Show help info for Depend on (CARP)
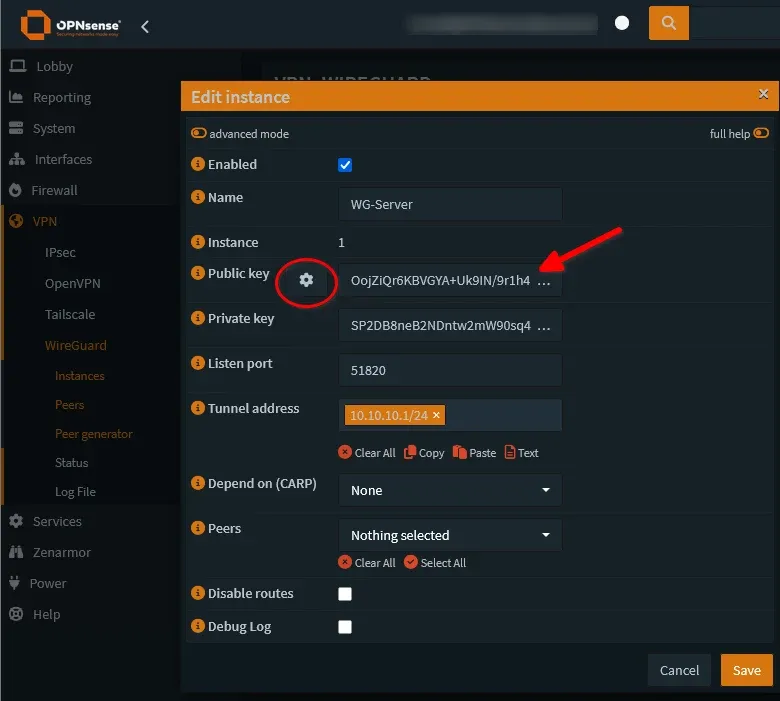Viewport: 780px width, 701px height. [198, 483]
